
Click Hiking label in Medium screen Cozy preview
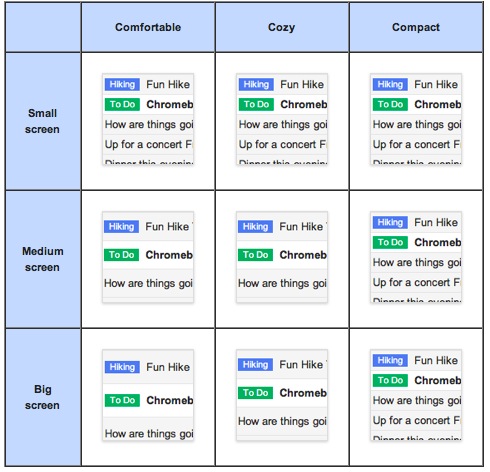(x=255, y=227)
